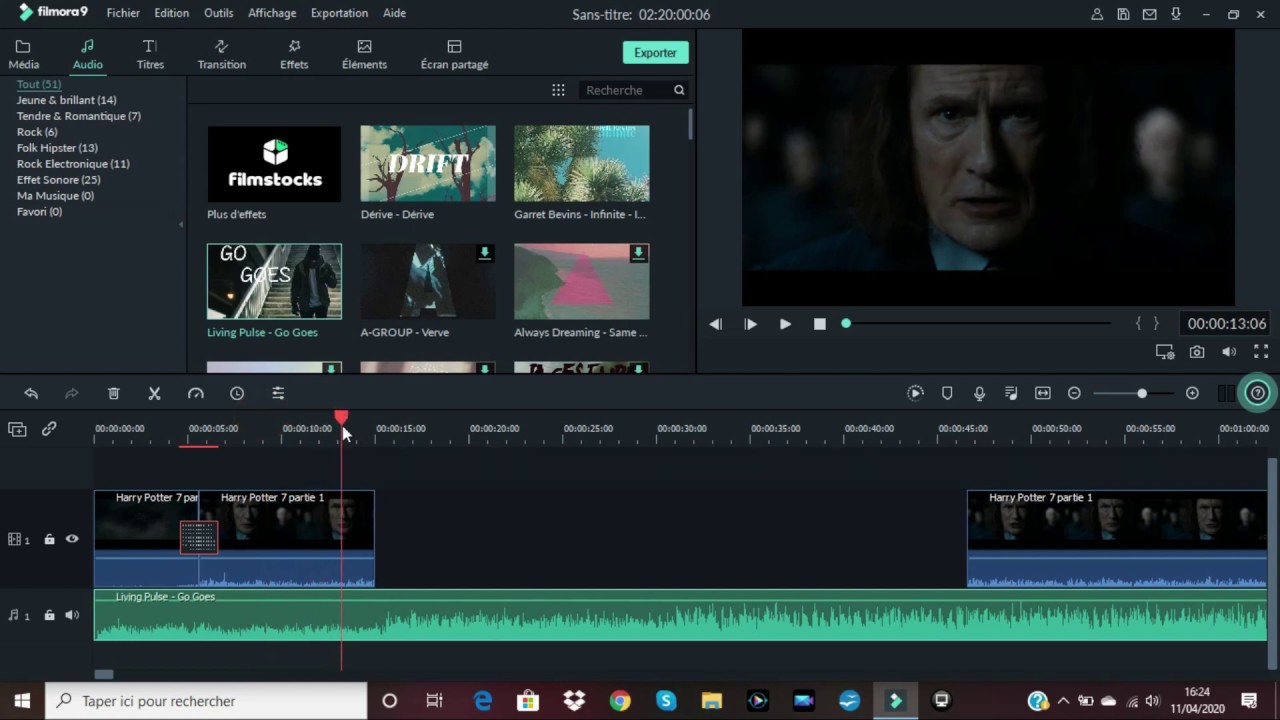Mute the preview volume
The height and width of the screenshot is (720, 1280).
pyautogui.click(x=1229, y=352)
